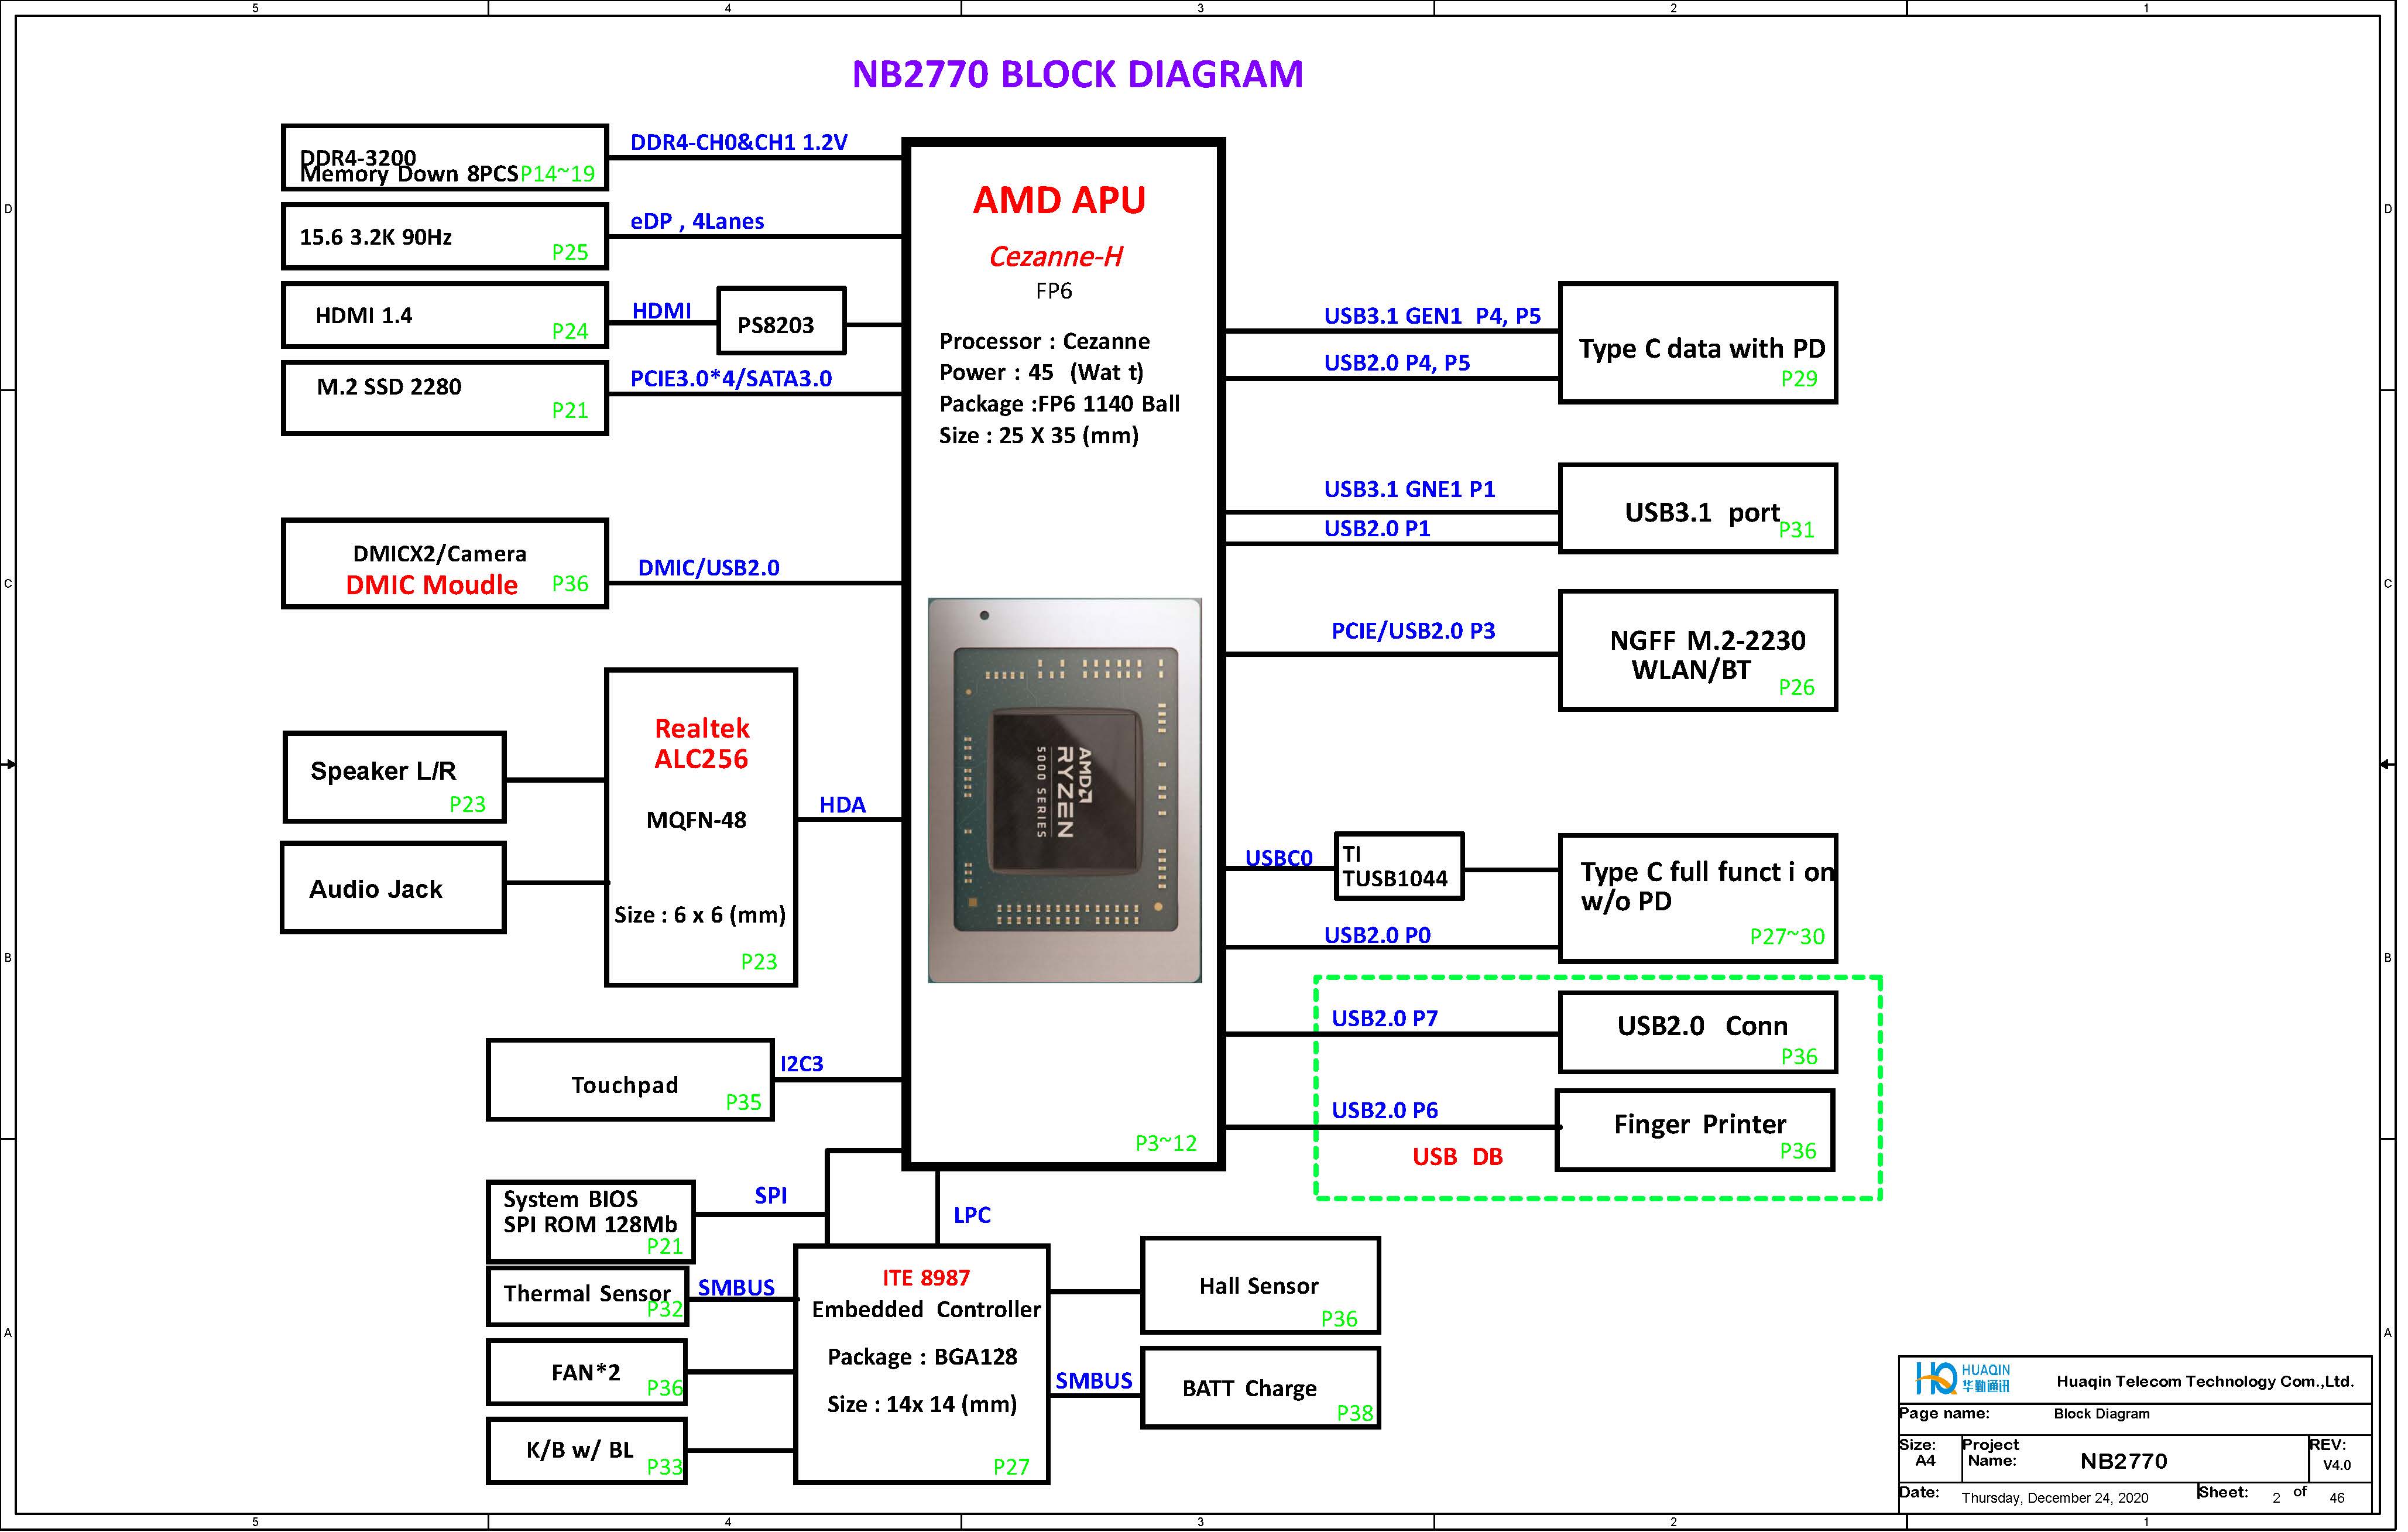Click the LPC signal label
The width and height of the screenshot is (2408, 1532).
point(971,1216)
